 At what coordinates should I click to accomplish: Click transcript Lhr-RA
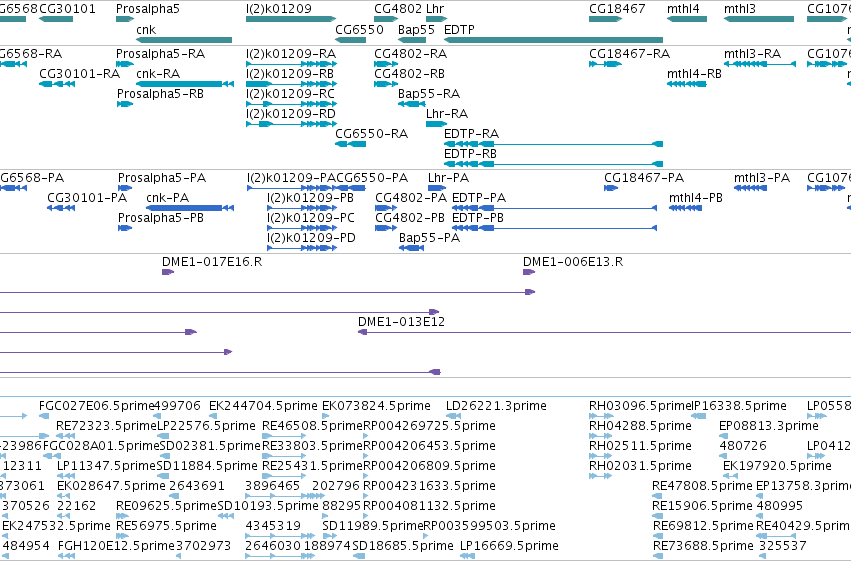click(447, 114)
